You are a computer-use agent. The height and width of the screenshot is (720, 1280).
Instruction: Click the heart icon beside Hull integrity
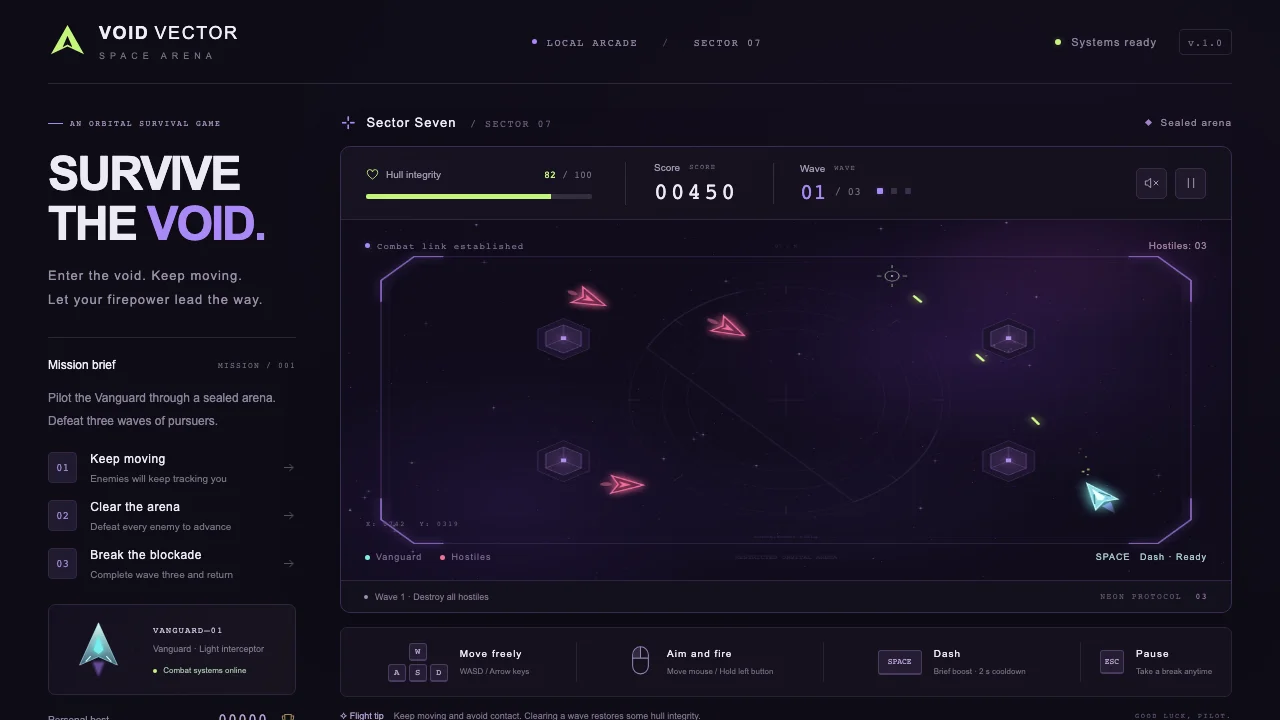click(x=372, y=175)
